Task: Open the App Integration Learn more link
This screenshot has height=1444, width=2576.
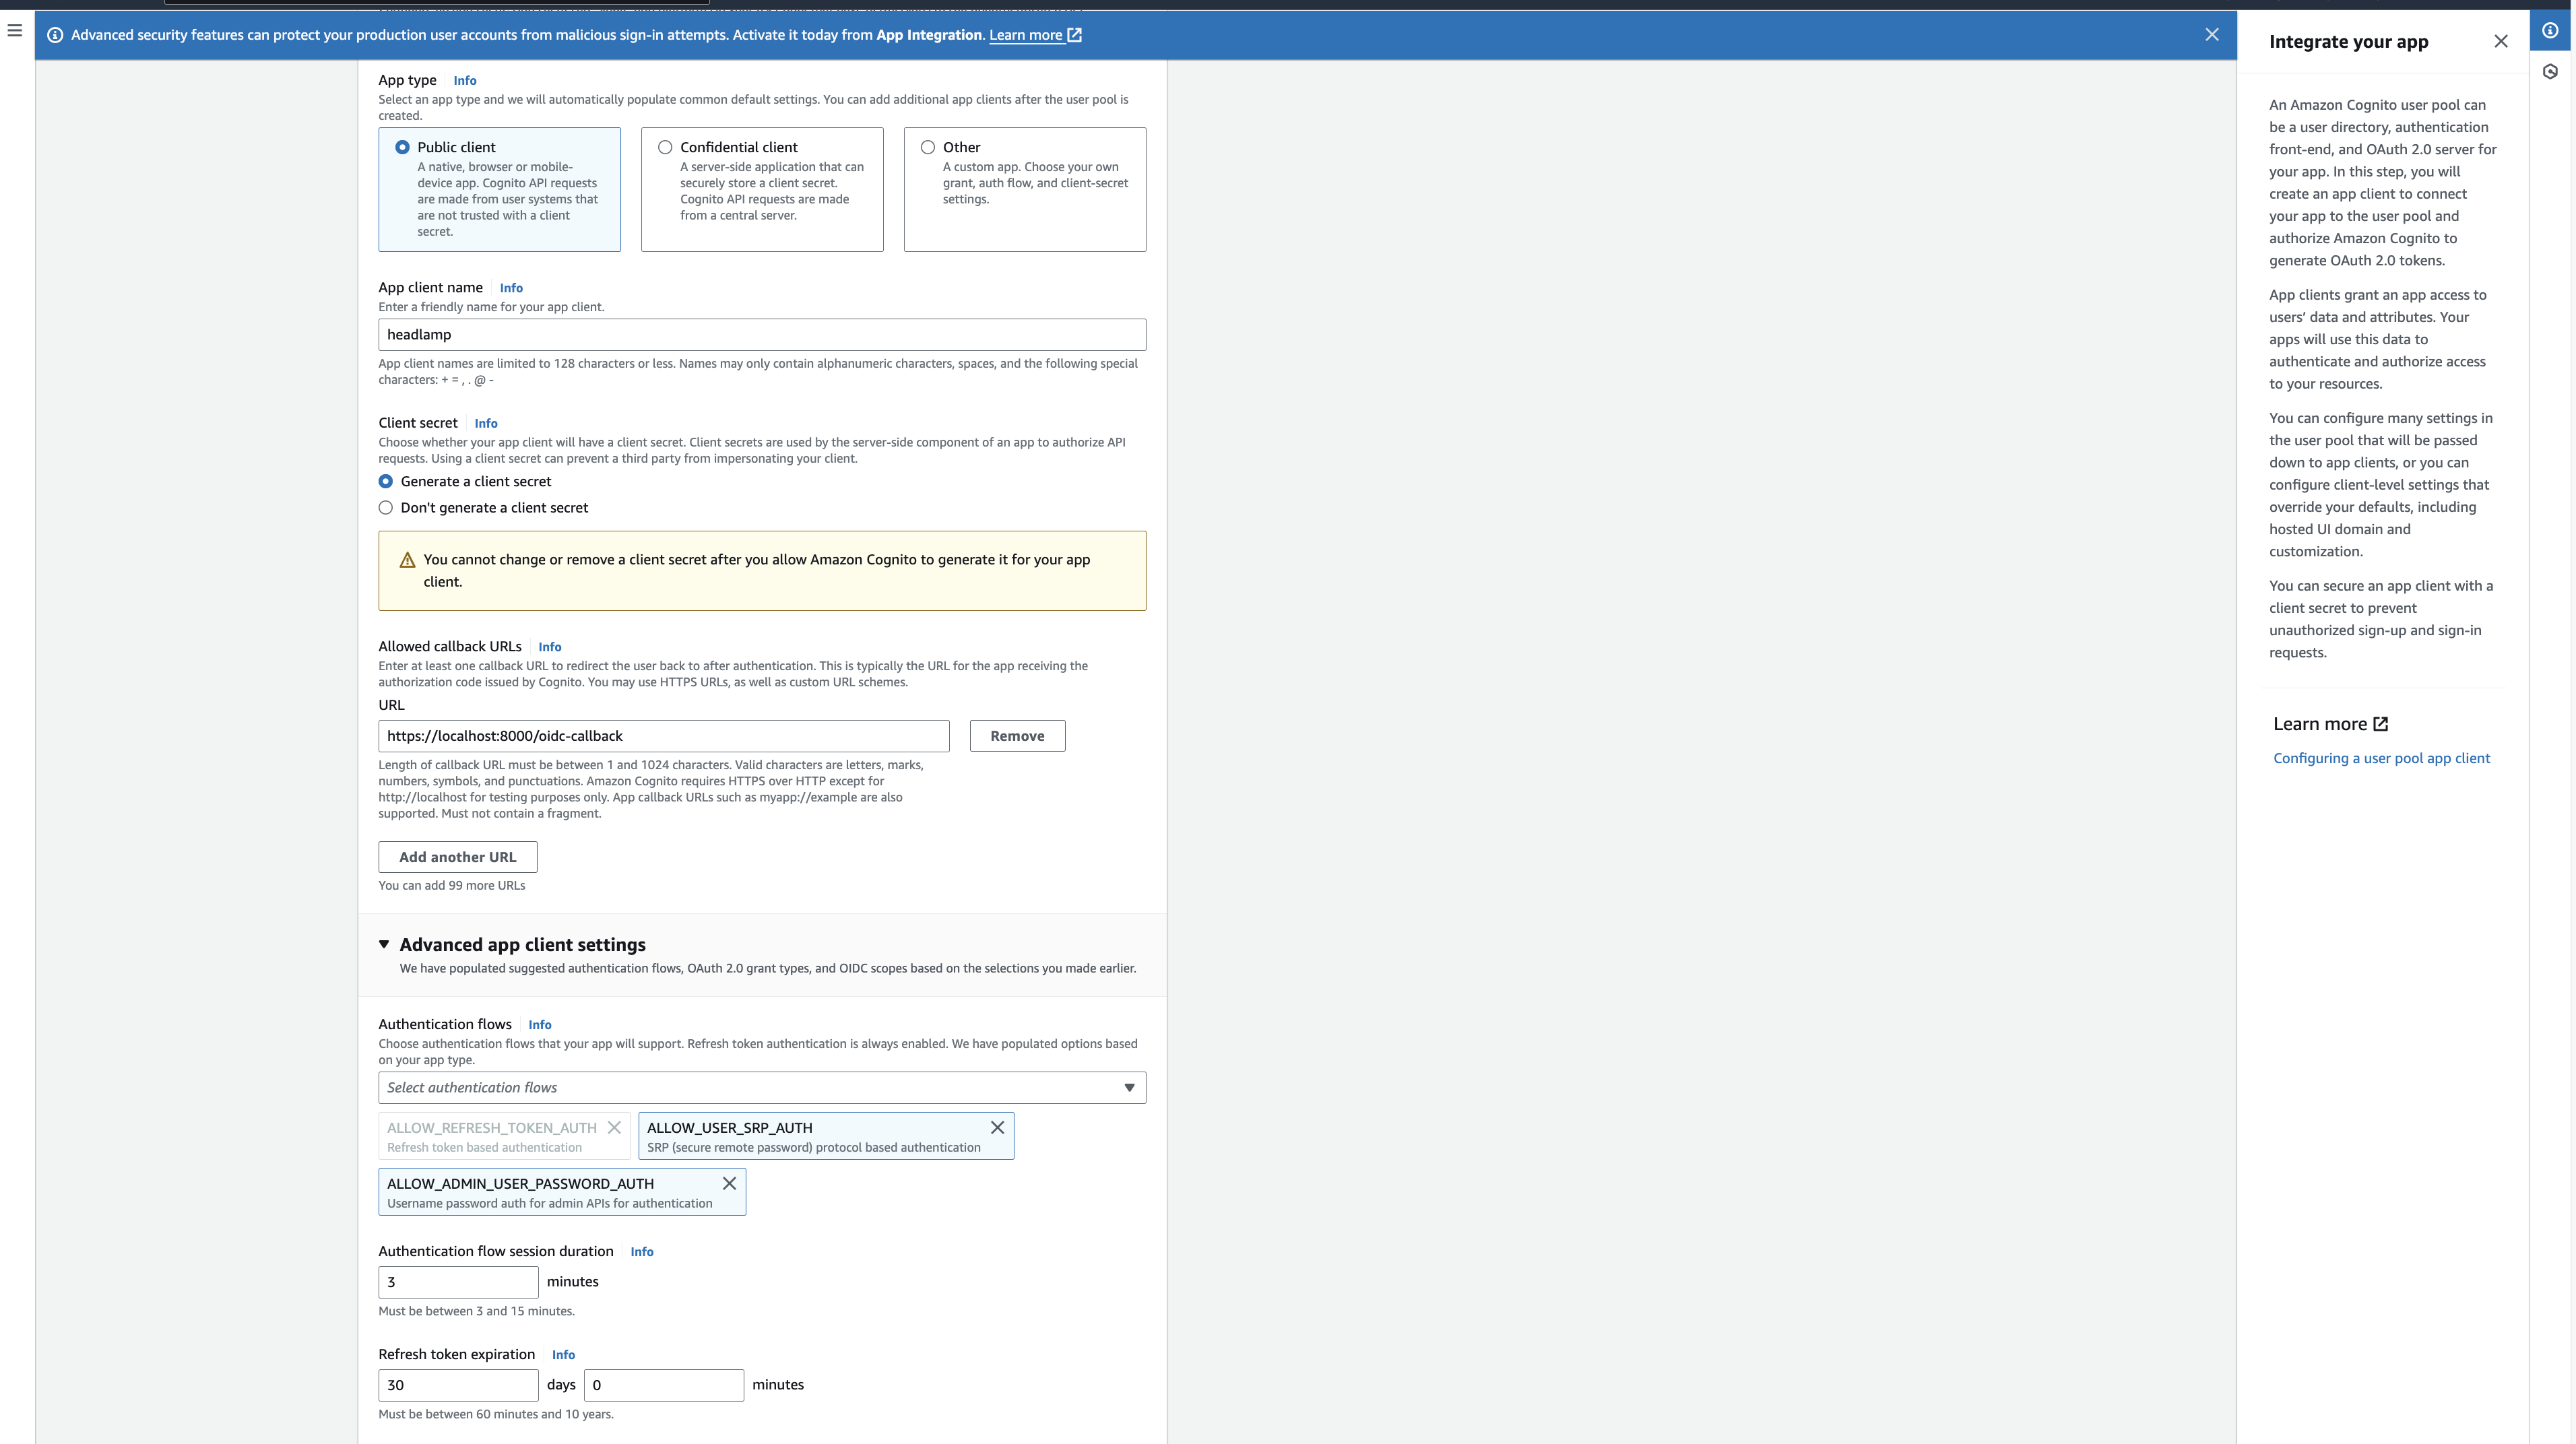Action: coord(1027,34)
